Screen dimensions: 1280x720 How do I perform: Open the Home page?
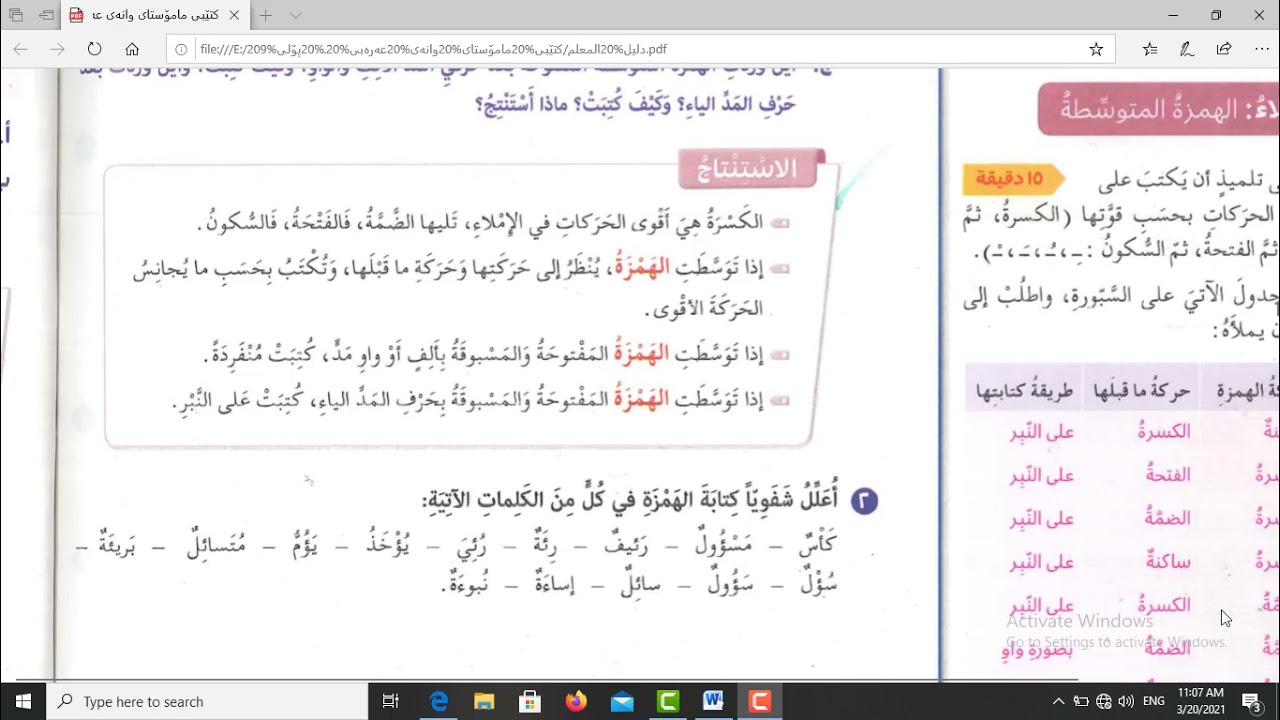click(132, 49)
